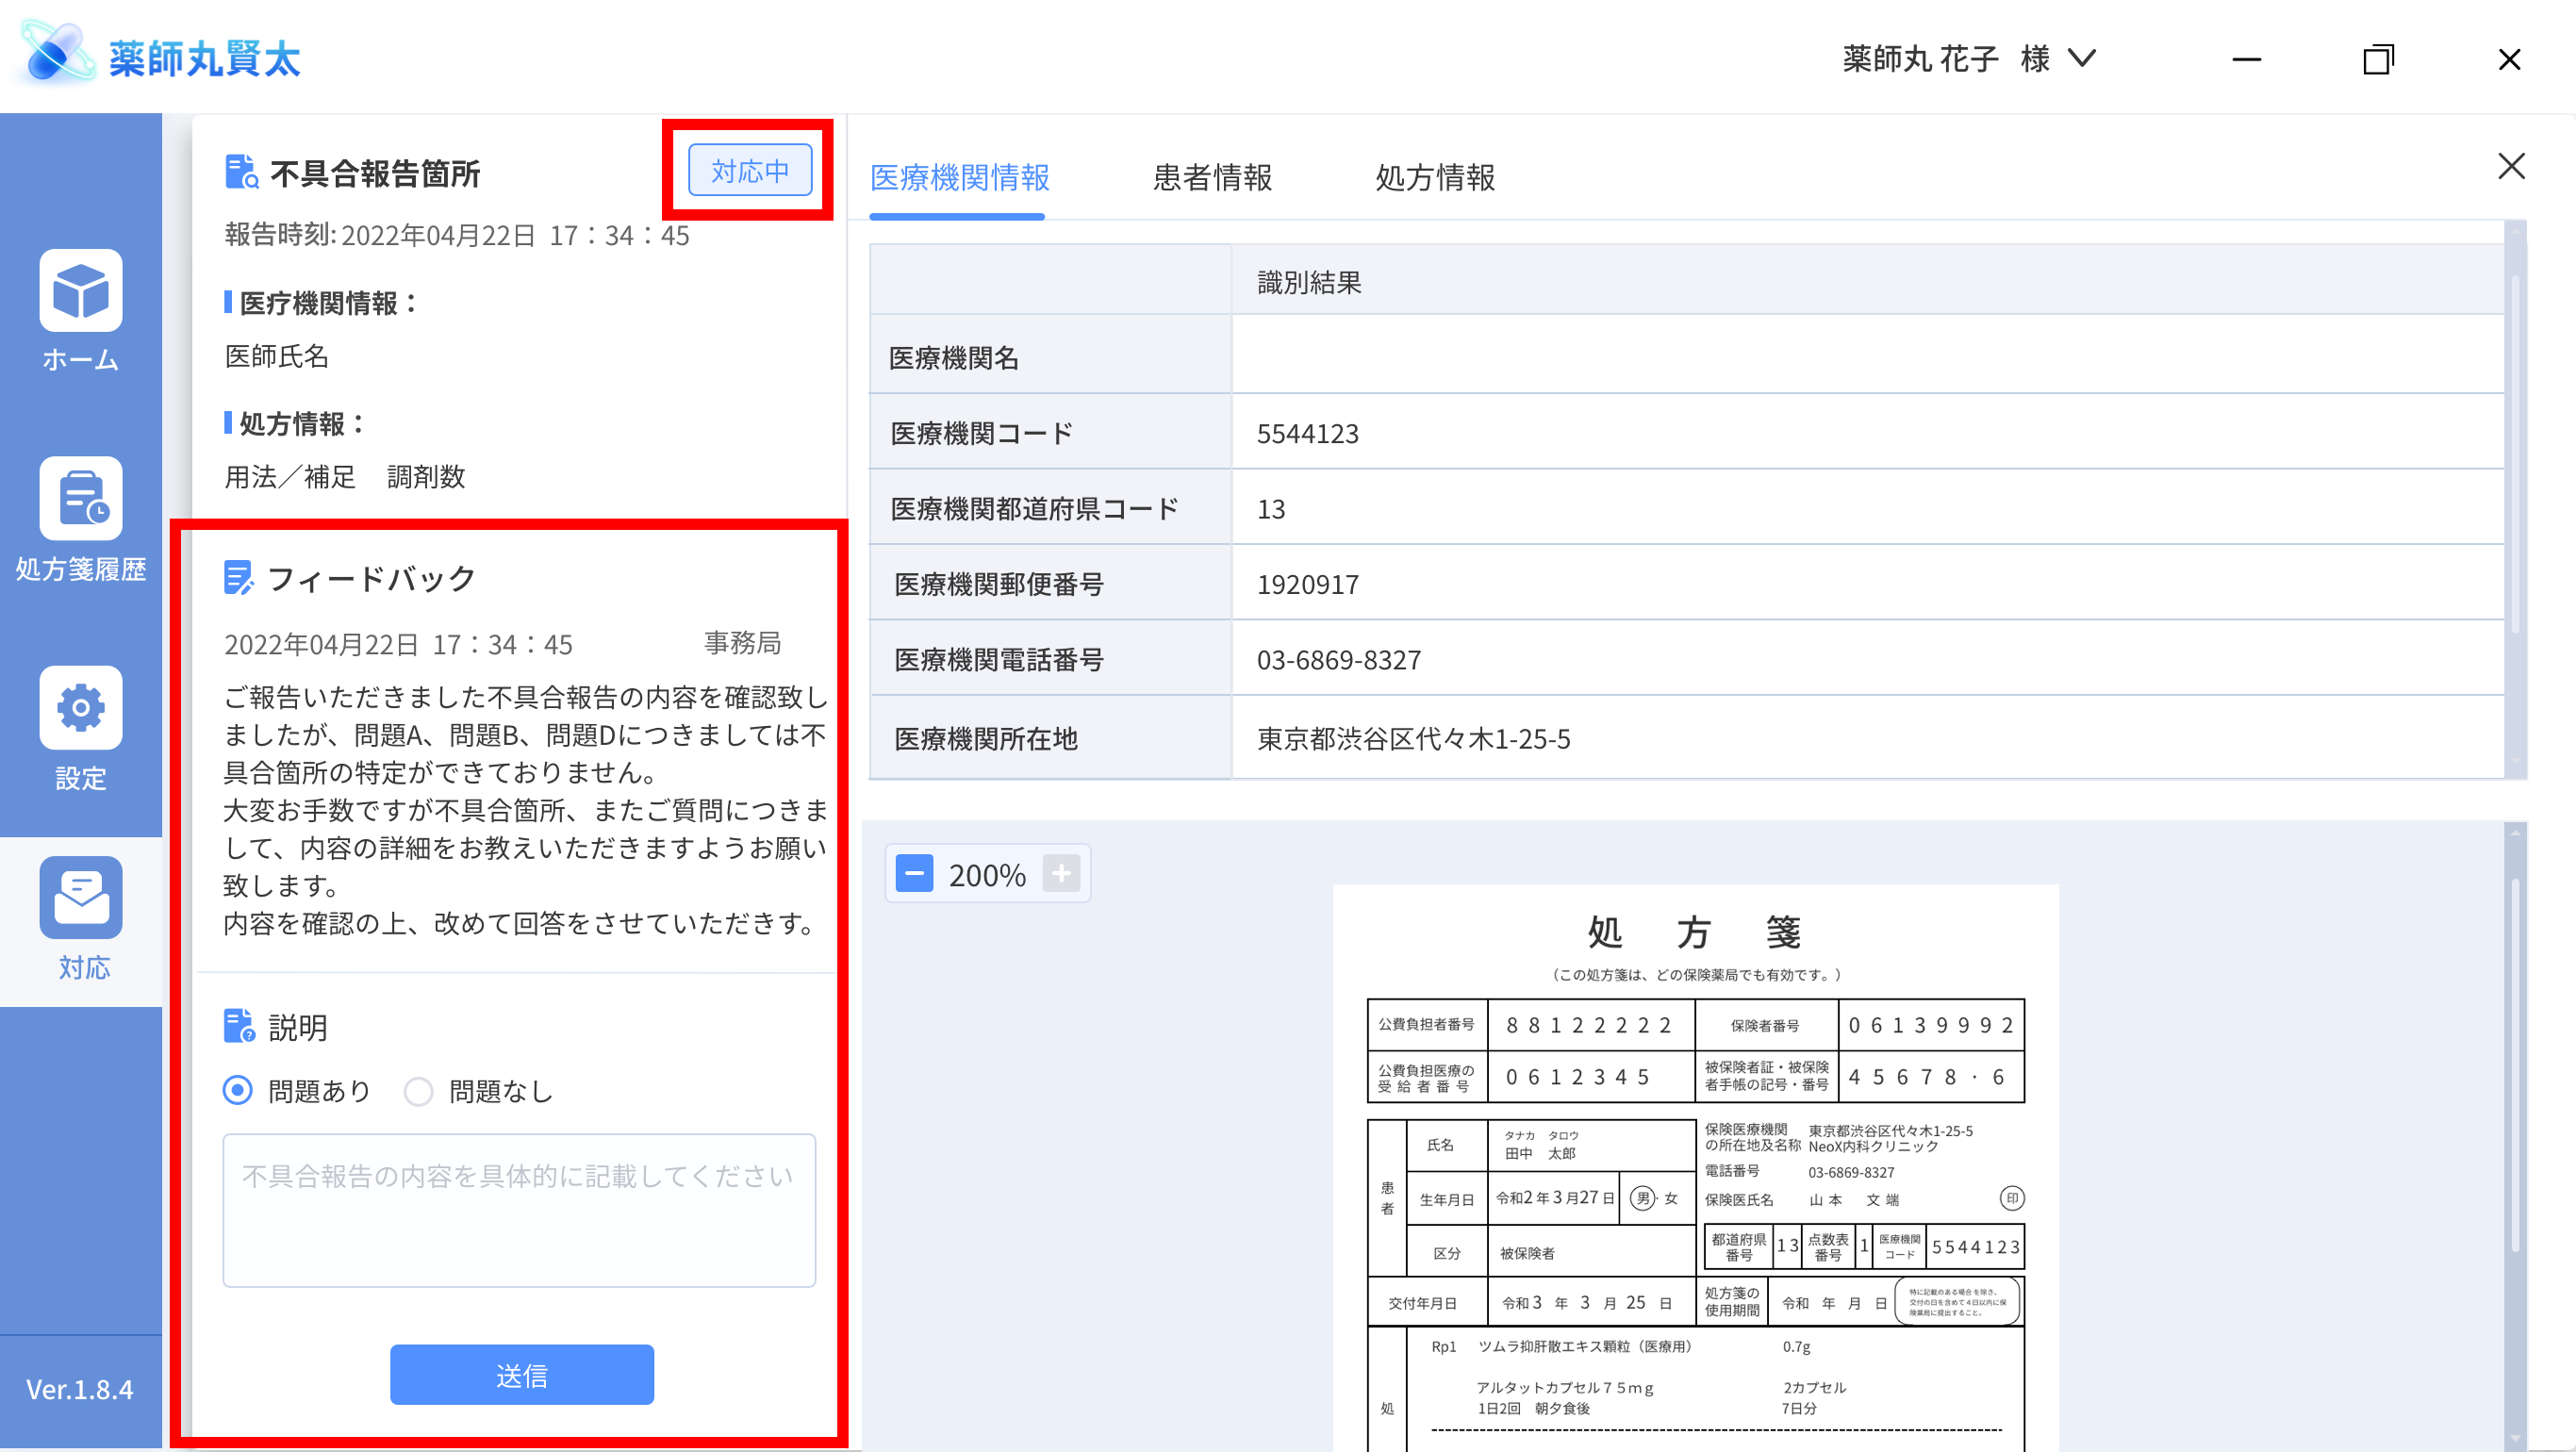2576x1452 pixels.
Task: Select the 問題なし radio button
Action: [x=418, y=1091]
